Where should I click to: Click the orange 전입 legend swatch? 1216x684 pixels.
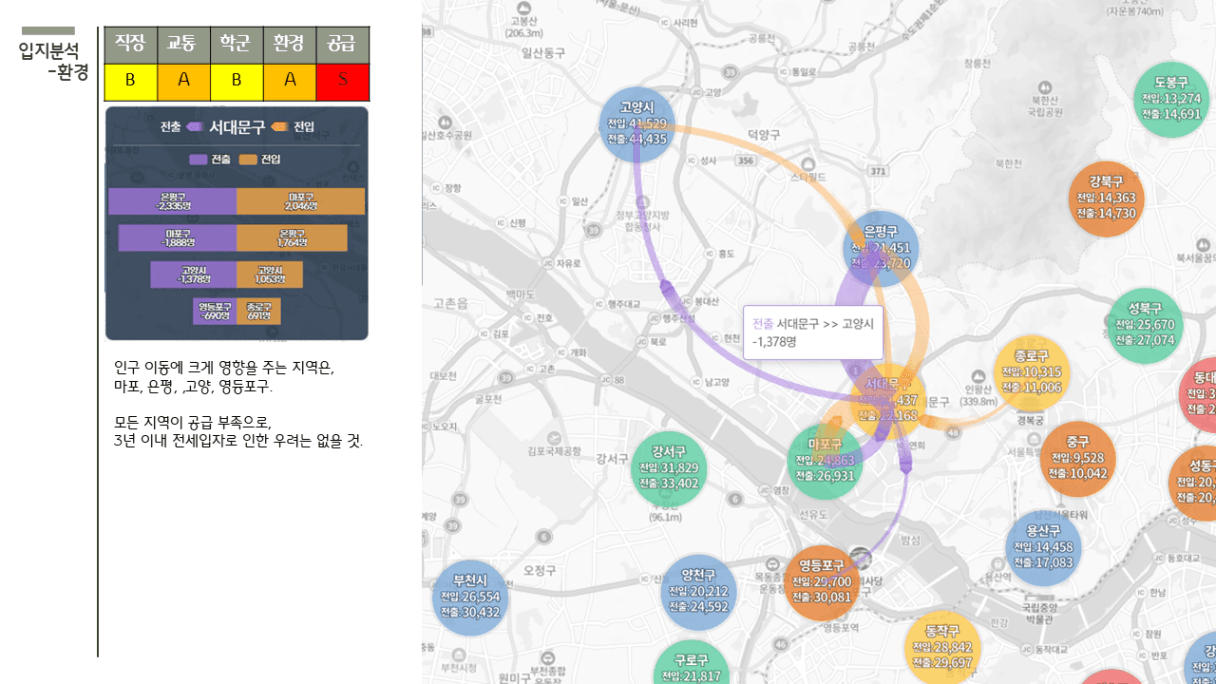pyautogui.click(x=248, y=159)
